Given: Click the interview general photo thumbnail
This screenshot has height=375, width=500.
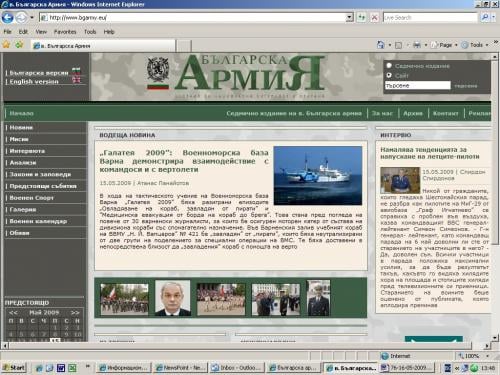Looking at the screenshot, I should click(400, 180).
